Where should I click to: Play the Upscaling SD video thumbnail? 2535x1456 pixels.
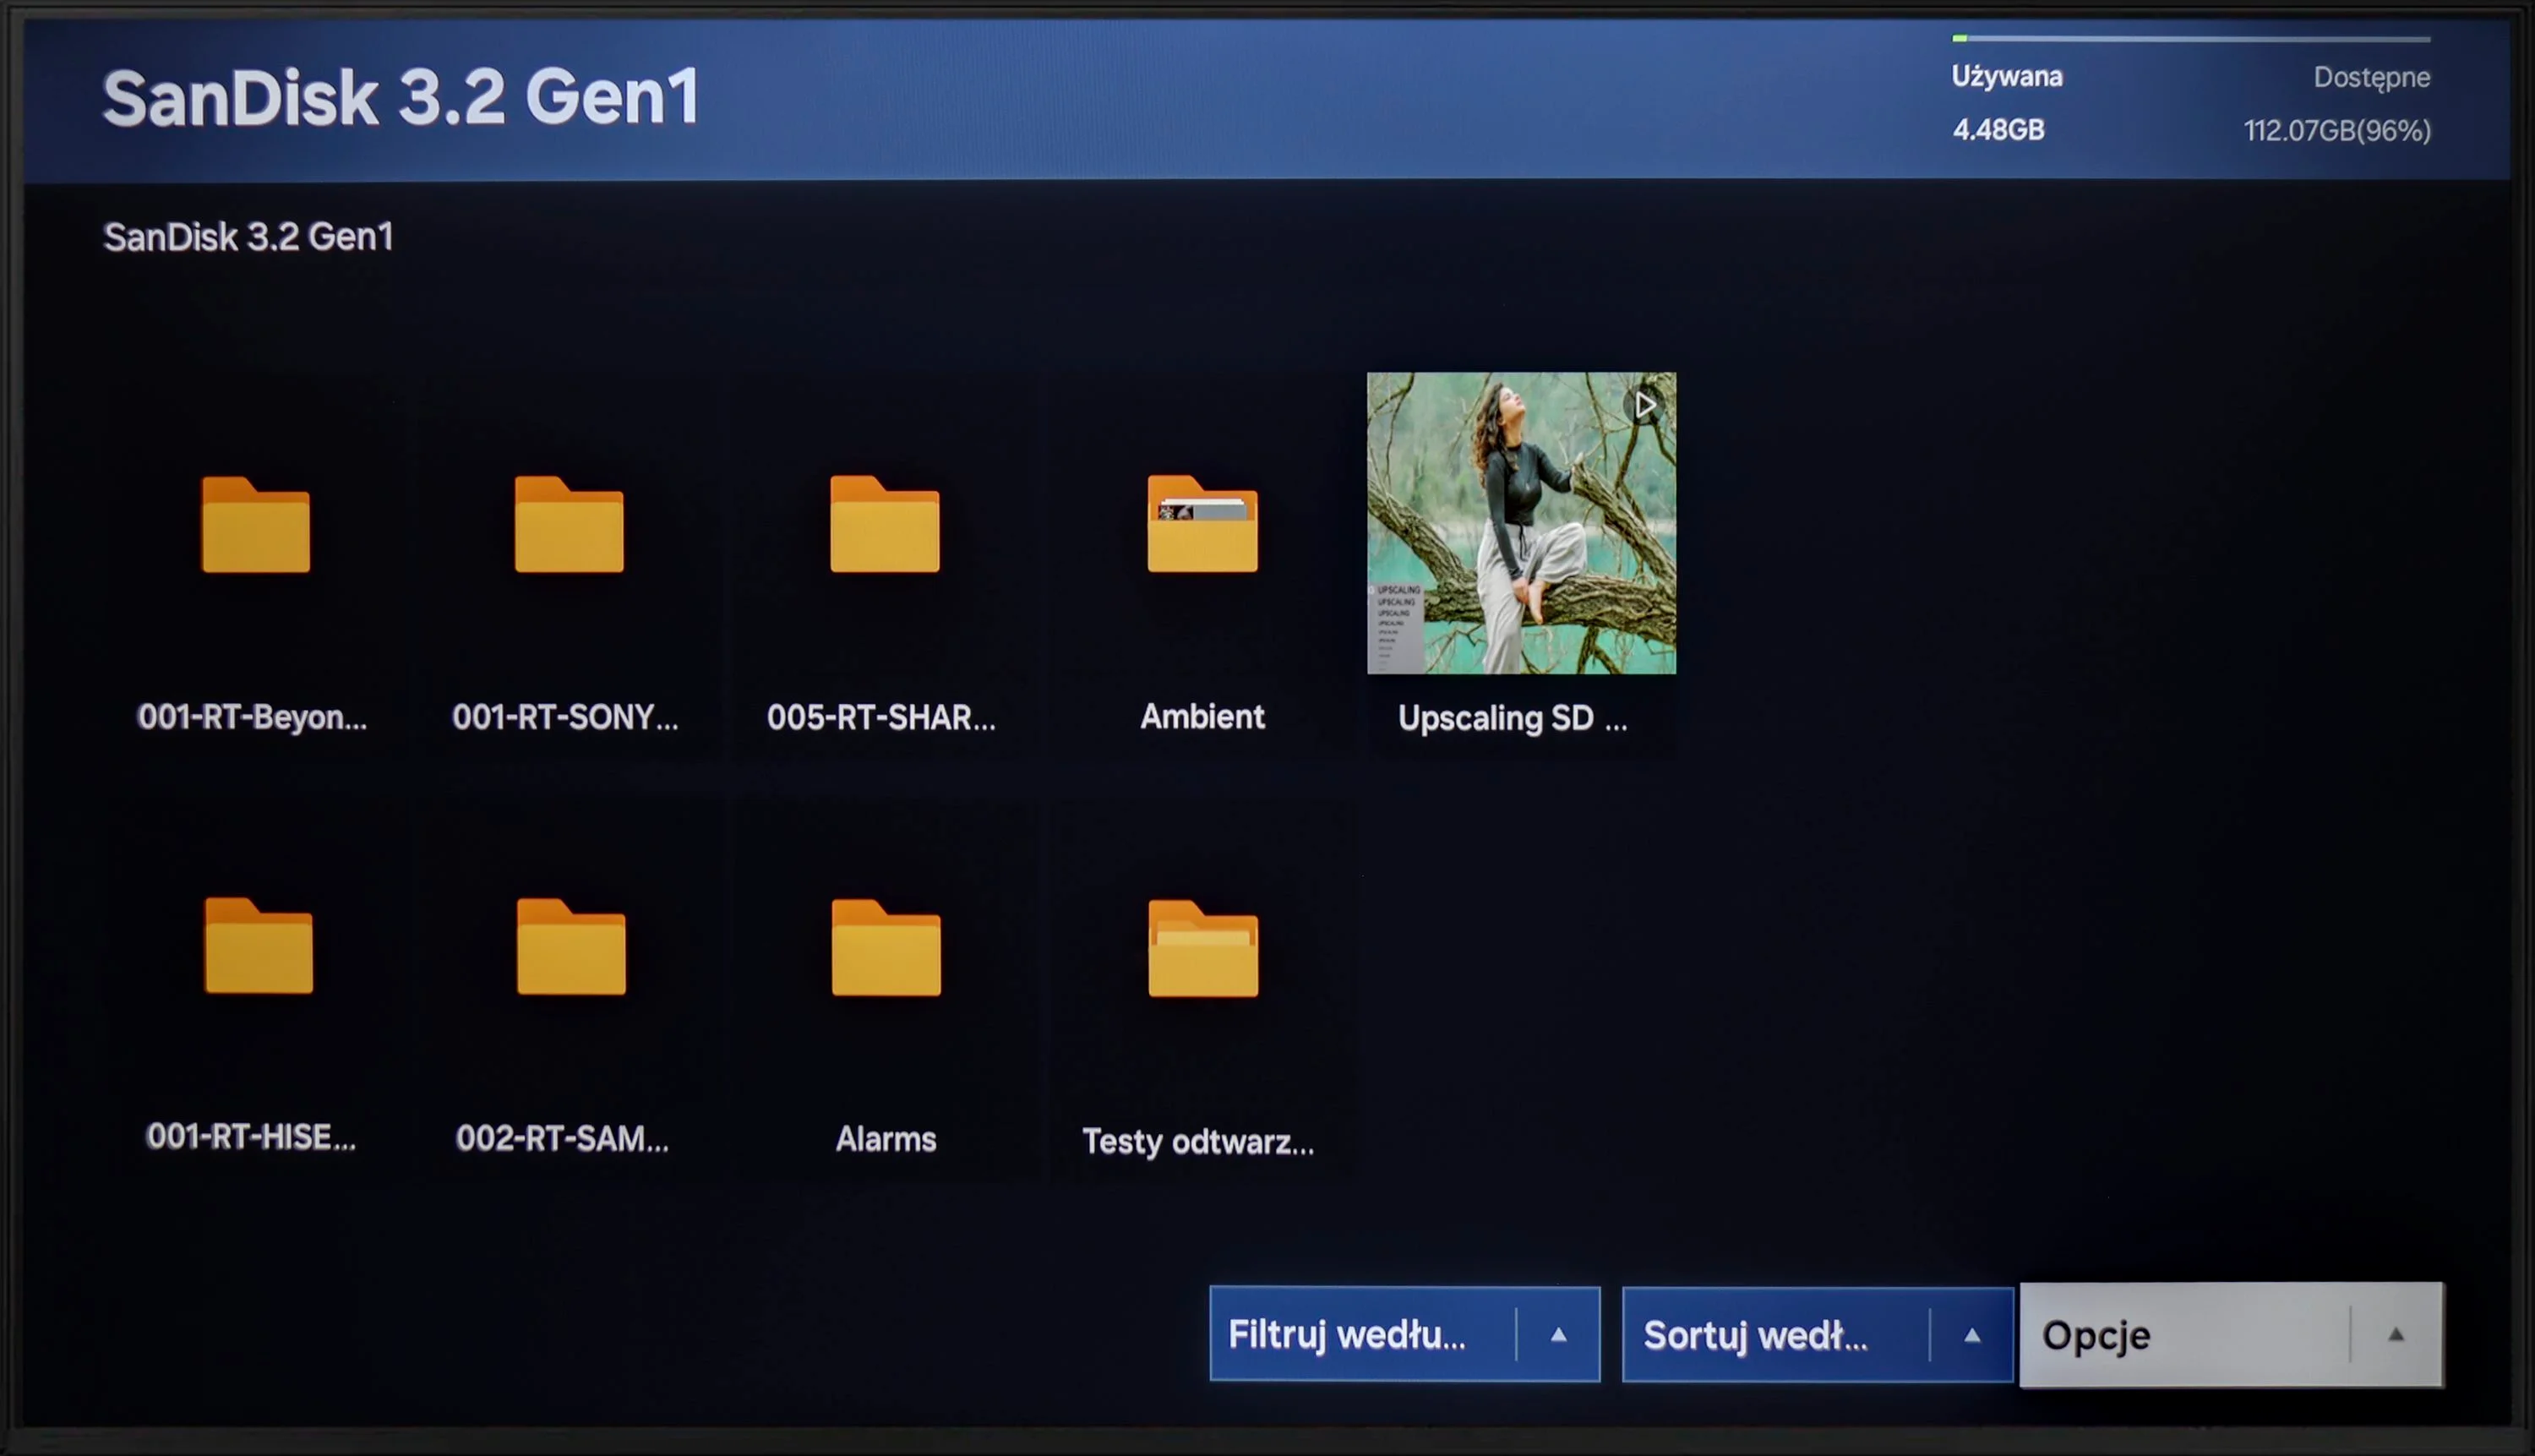point(1521,523)
